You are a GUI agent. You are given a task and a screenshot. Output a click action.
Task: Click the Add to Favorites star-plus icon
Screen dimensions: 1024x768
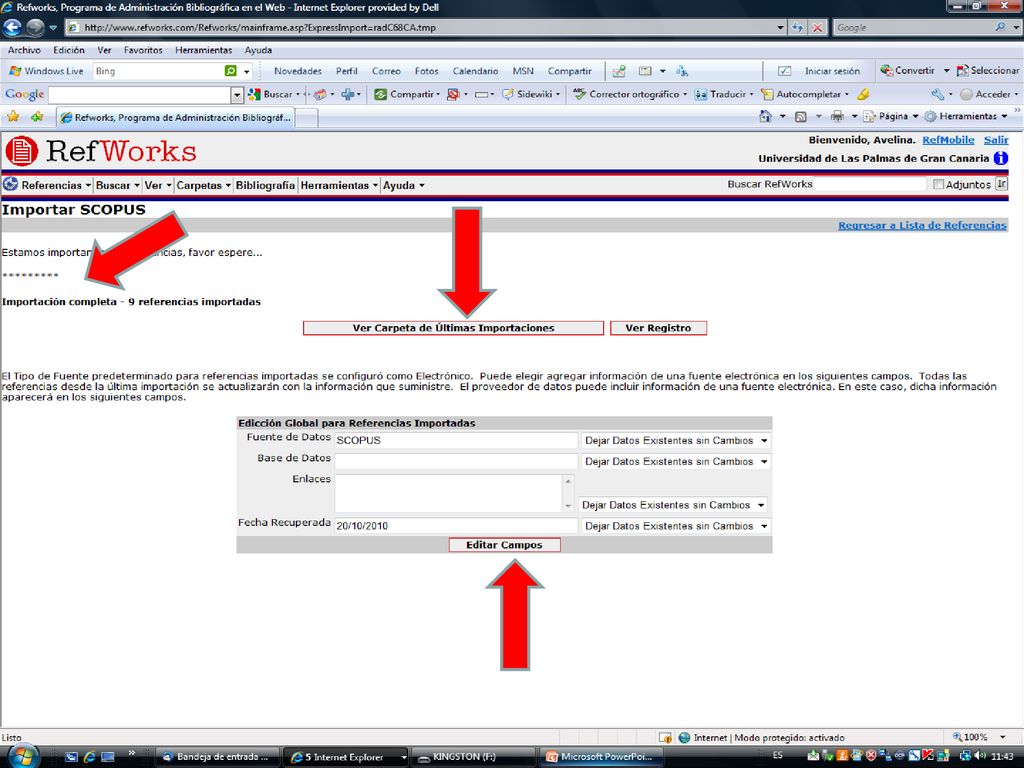pos(37,117)
